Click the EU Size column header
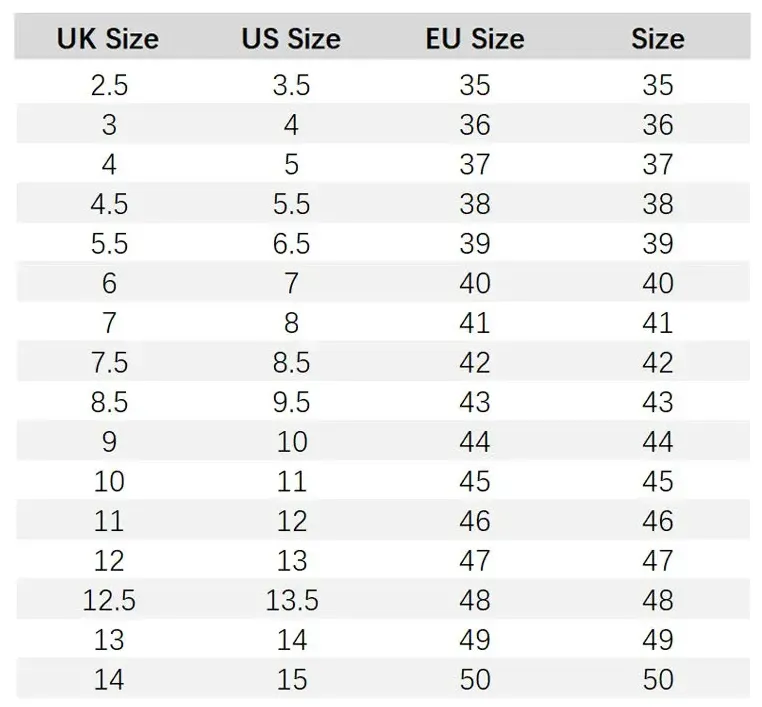This screenshot has width=762, height=707. [x=475, y=39]
